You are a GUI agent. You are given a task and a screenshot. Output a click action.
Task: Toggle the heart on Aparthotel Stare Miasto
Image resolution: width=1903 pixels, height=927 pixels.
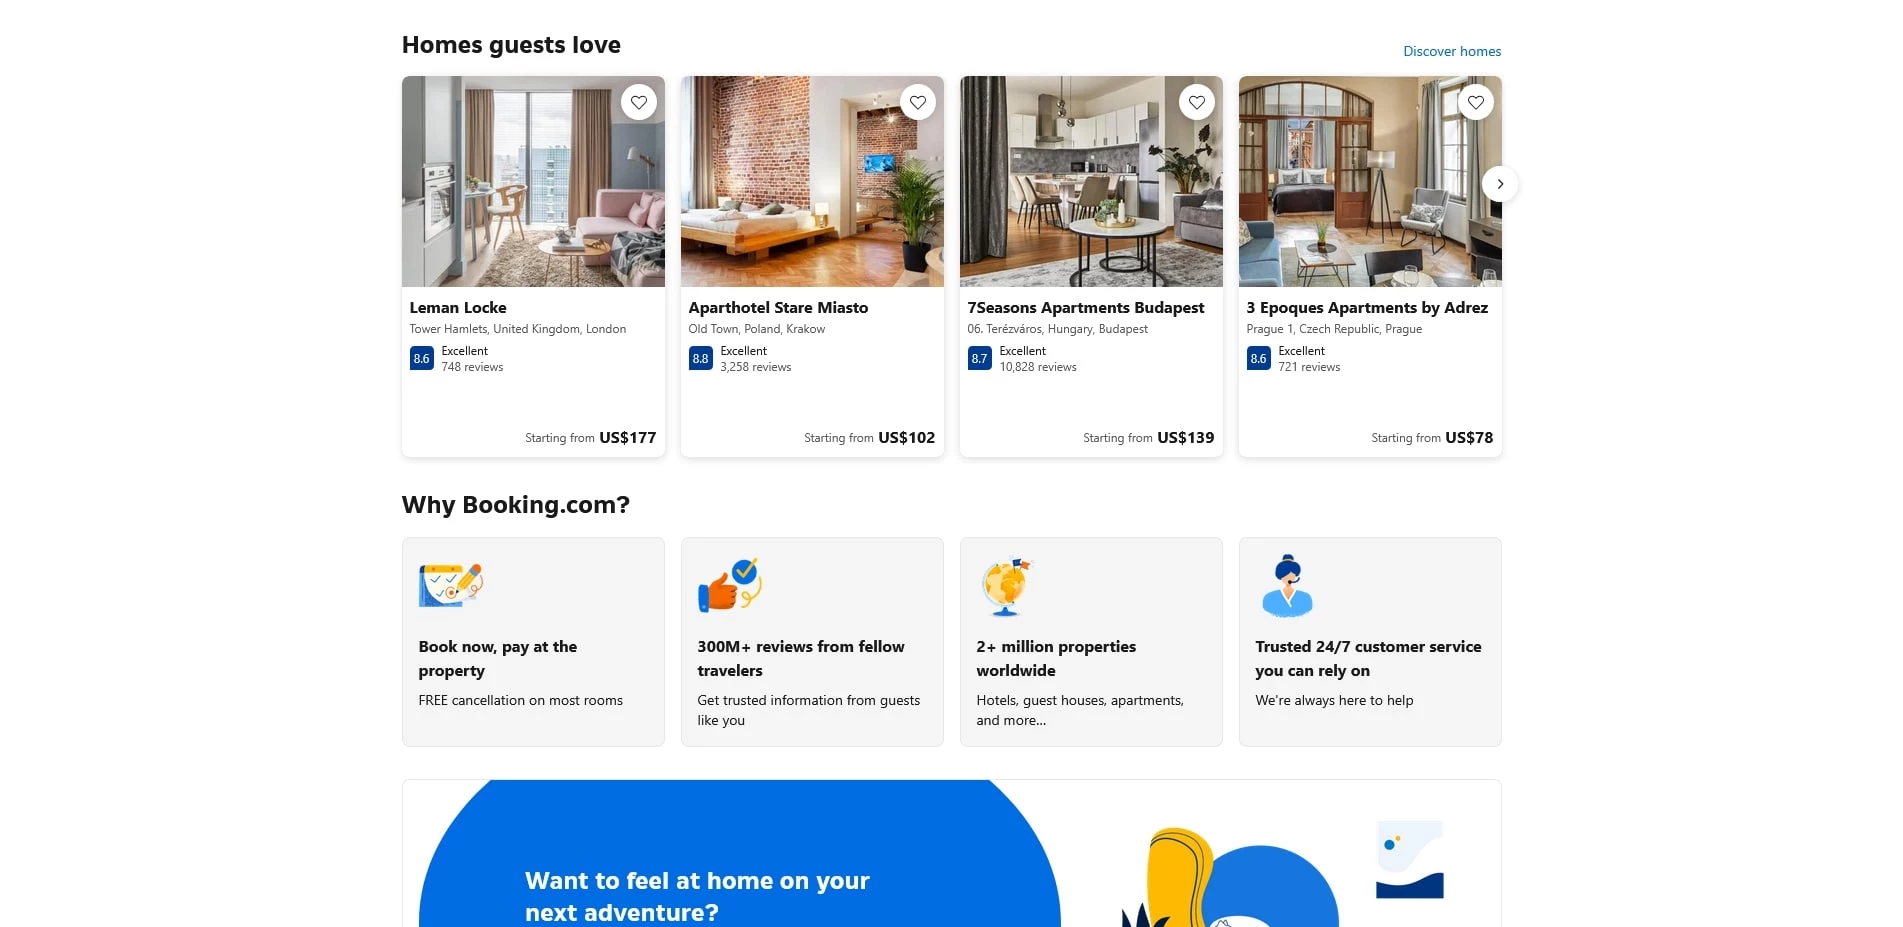[x=917, y=101]
